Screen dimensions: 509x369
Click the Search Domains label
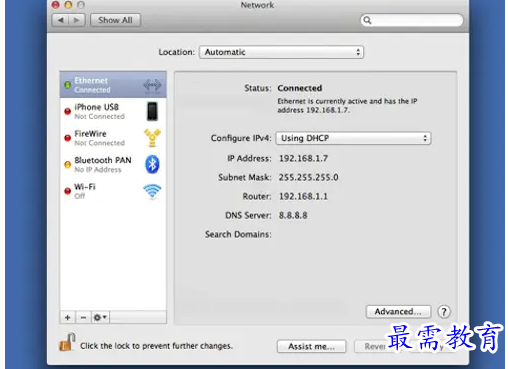(x=238, y=234)
